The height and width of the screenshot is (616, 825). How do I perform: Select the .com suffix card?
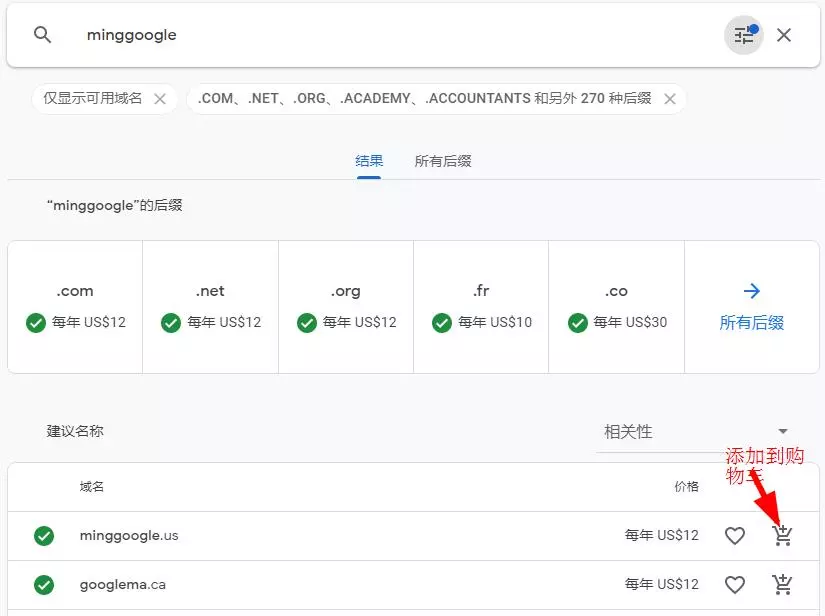(x=75, y=307)
